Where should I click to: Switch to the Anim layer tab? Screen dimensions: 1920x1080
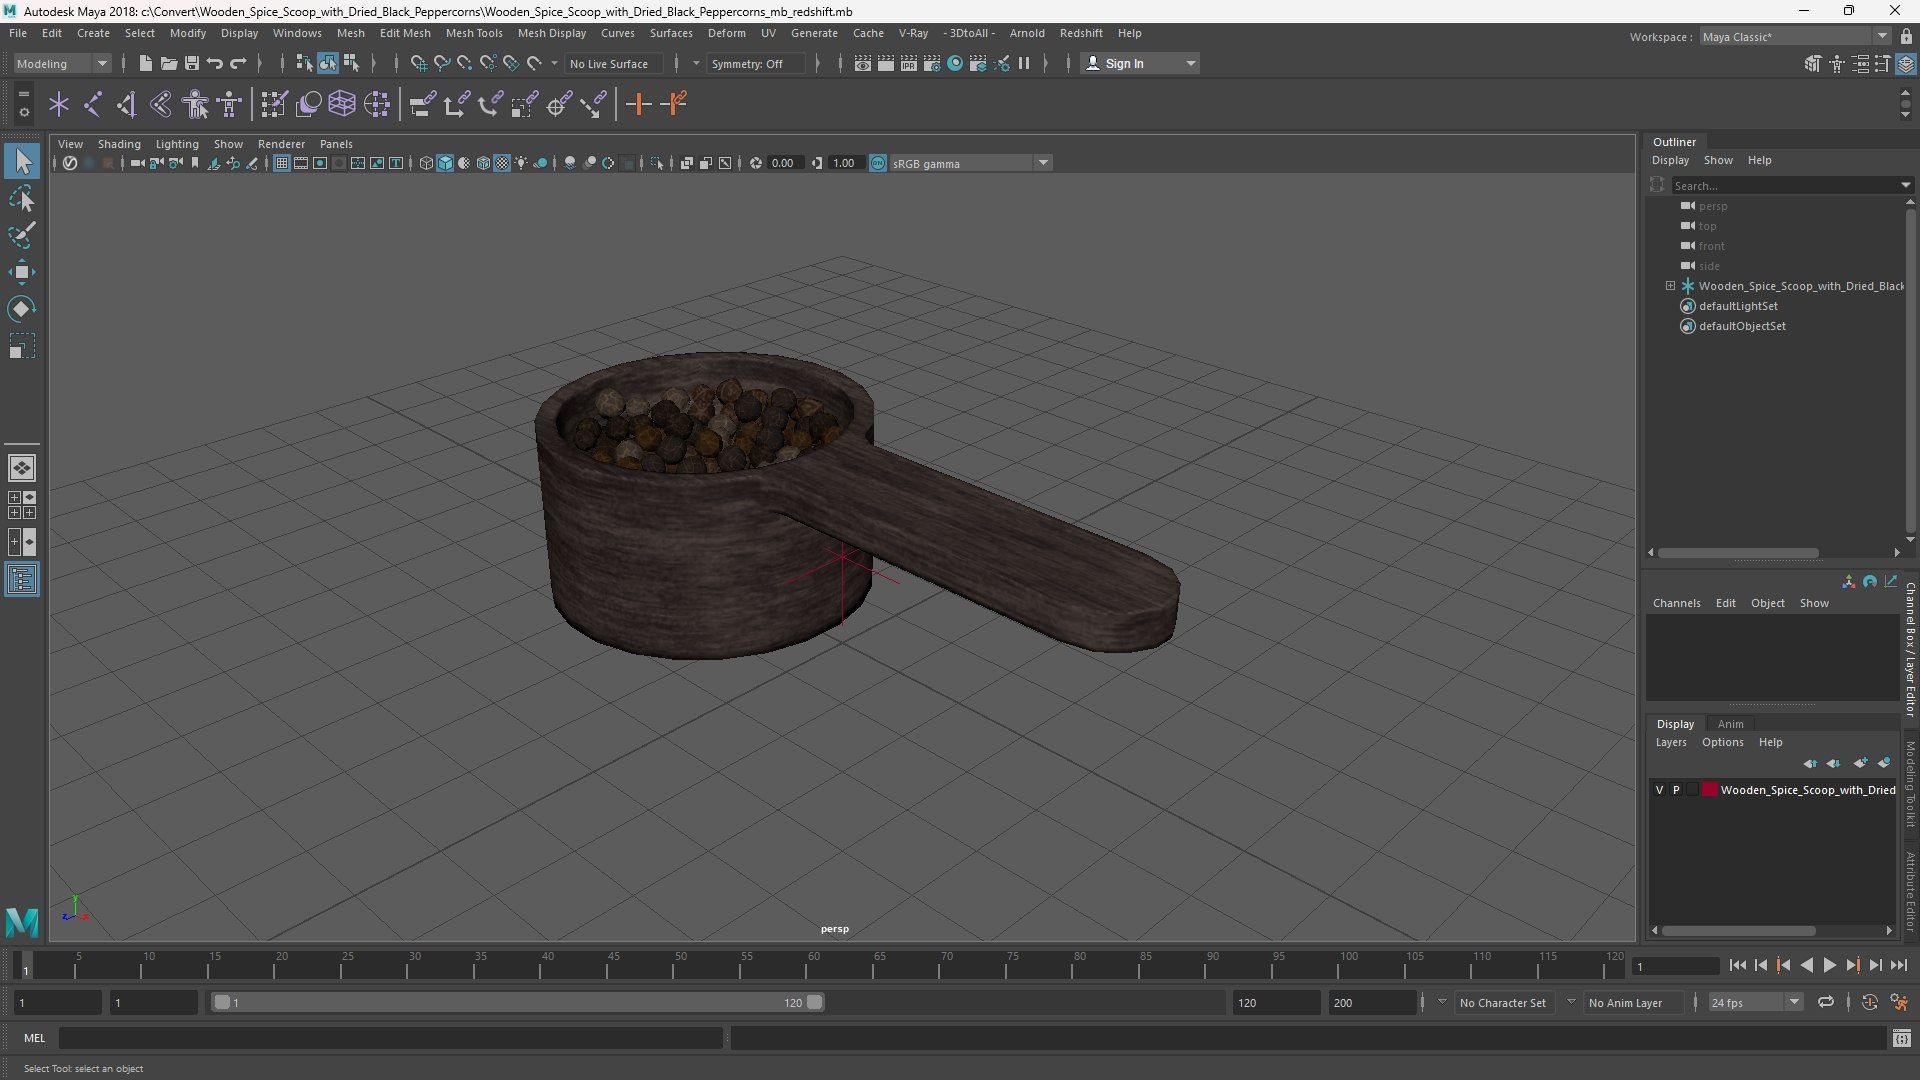[1730, 724]
